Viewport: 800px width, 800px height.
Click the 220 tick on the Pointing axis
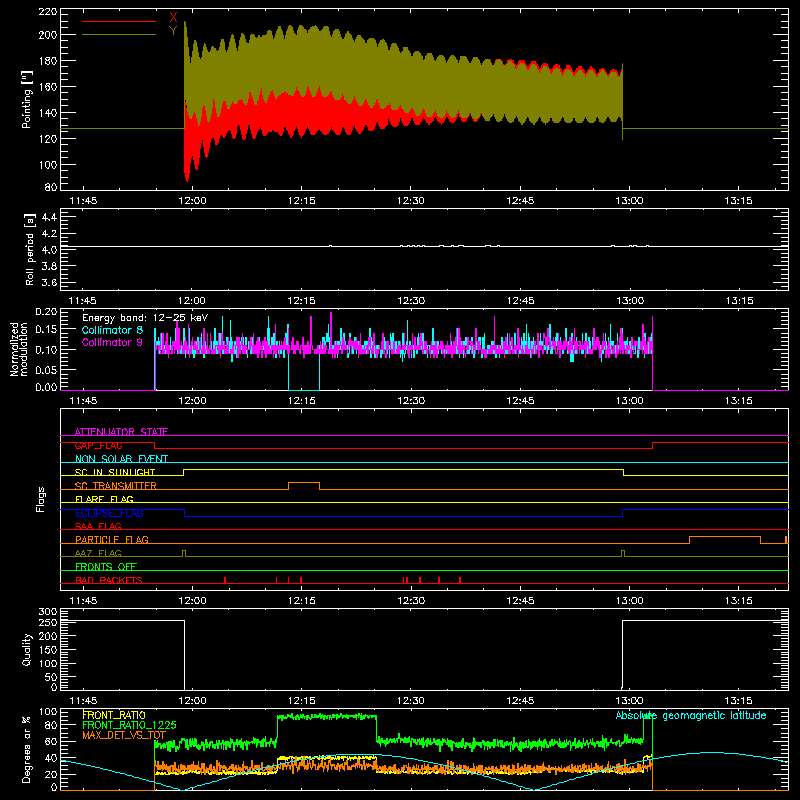[x=48, y=11]
